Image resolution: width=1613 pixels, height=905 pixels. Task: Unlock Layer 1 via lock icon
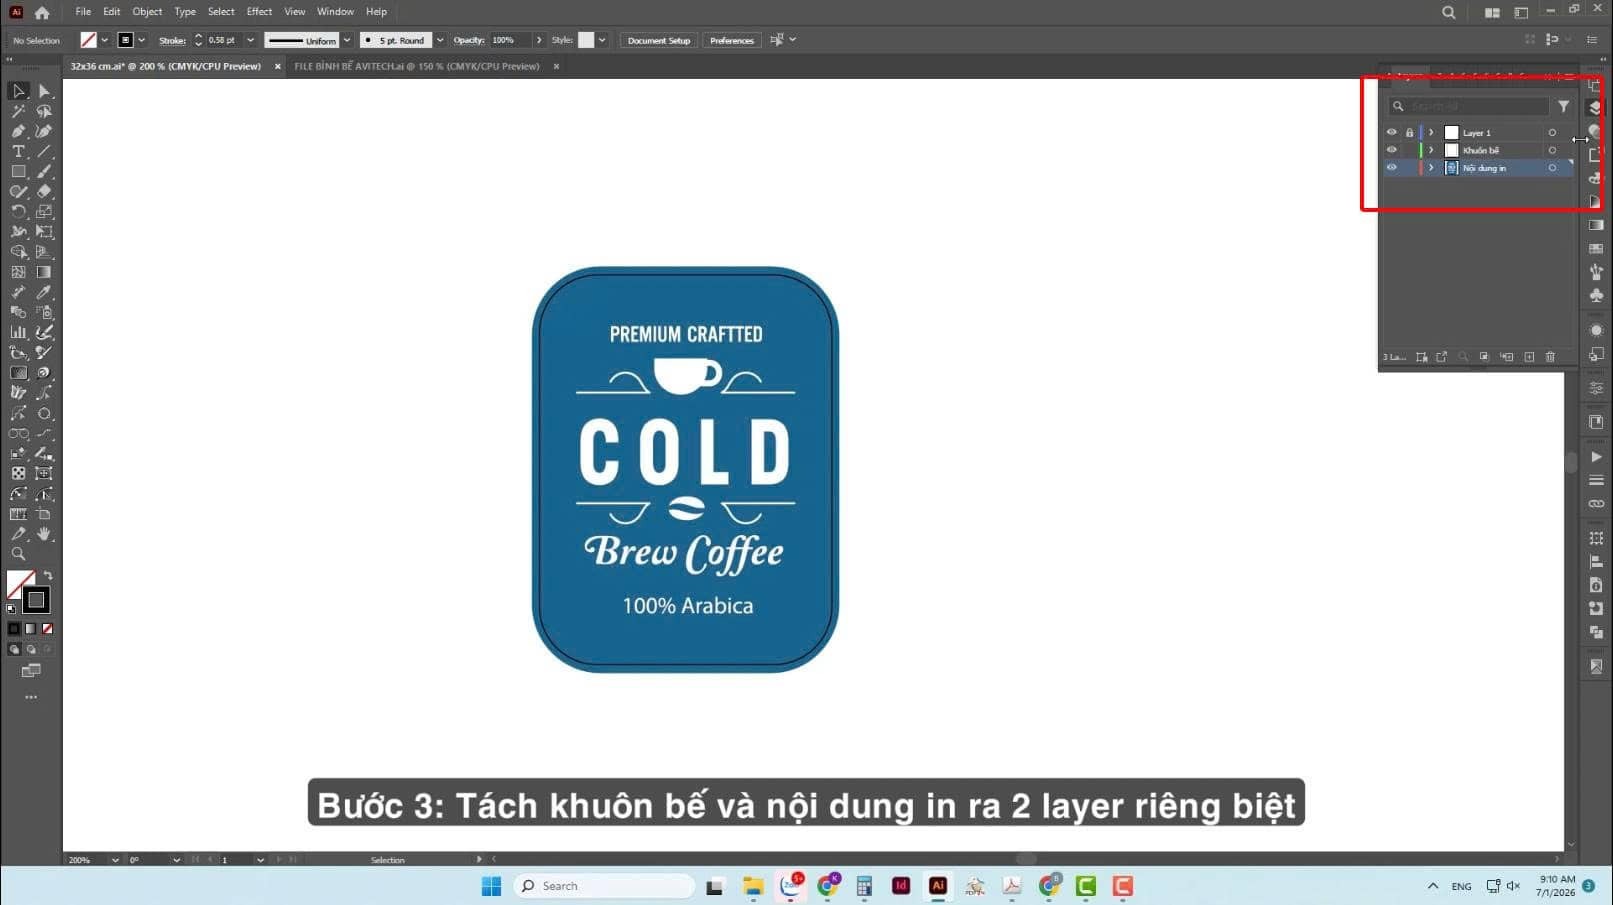coord(1409,132)
